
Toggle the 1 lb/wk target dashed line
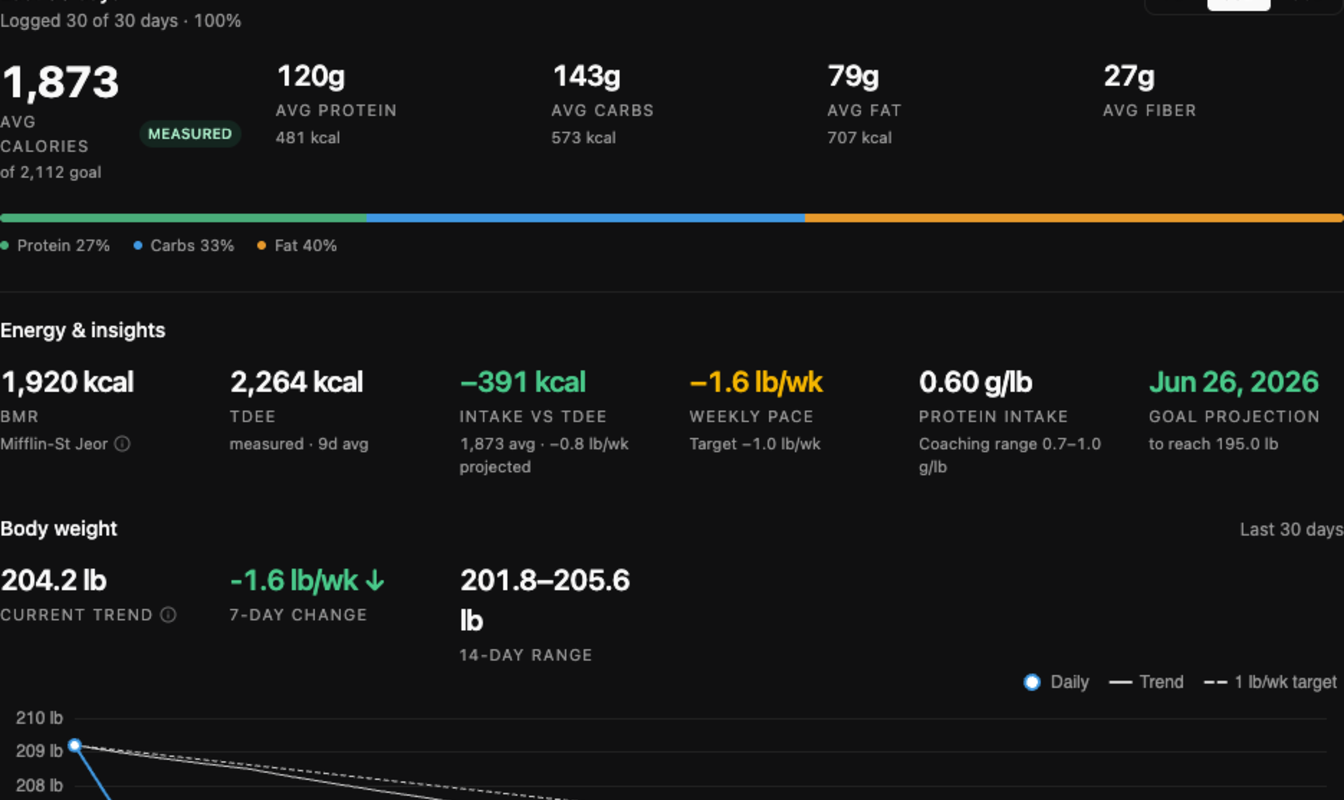[1270, 682]
